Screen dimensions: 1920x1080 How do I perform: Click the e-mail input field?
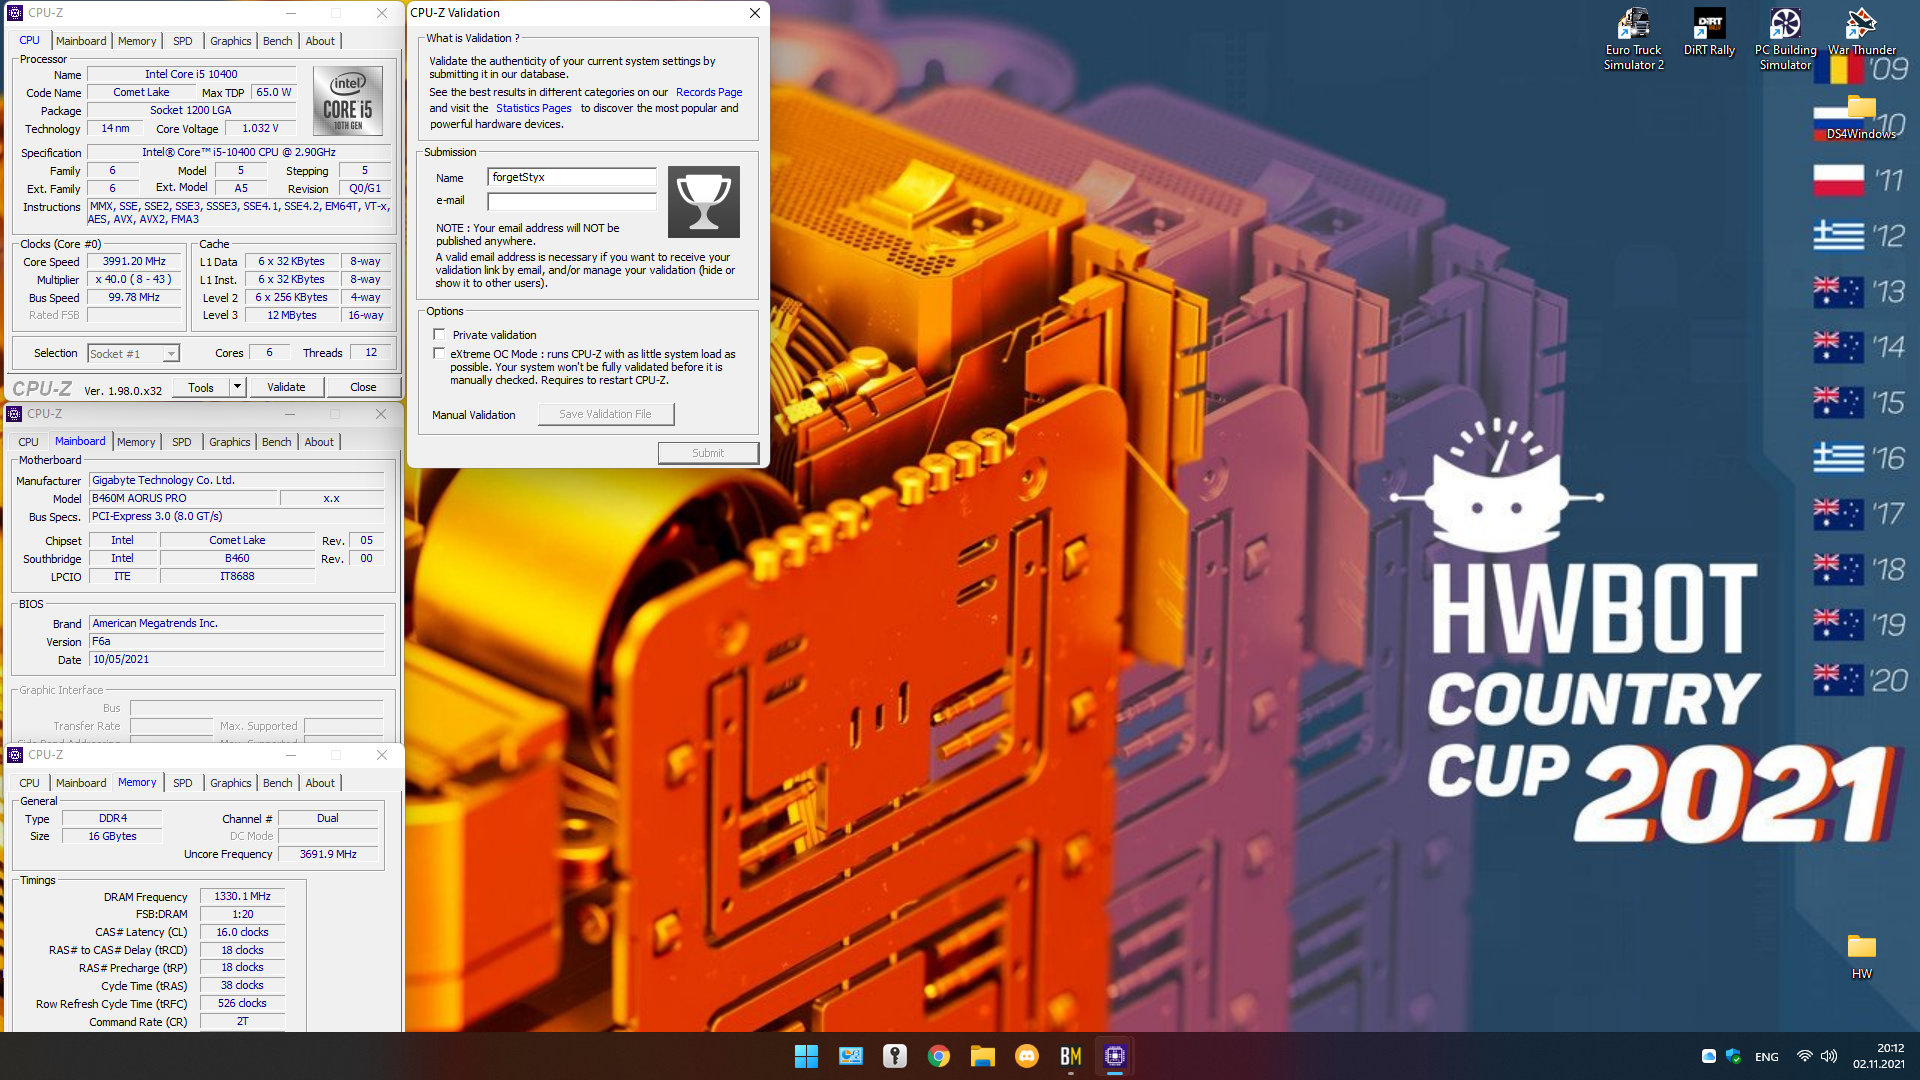point(571,201)
